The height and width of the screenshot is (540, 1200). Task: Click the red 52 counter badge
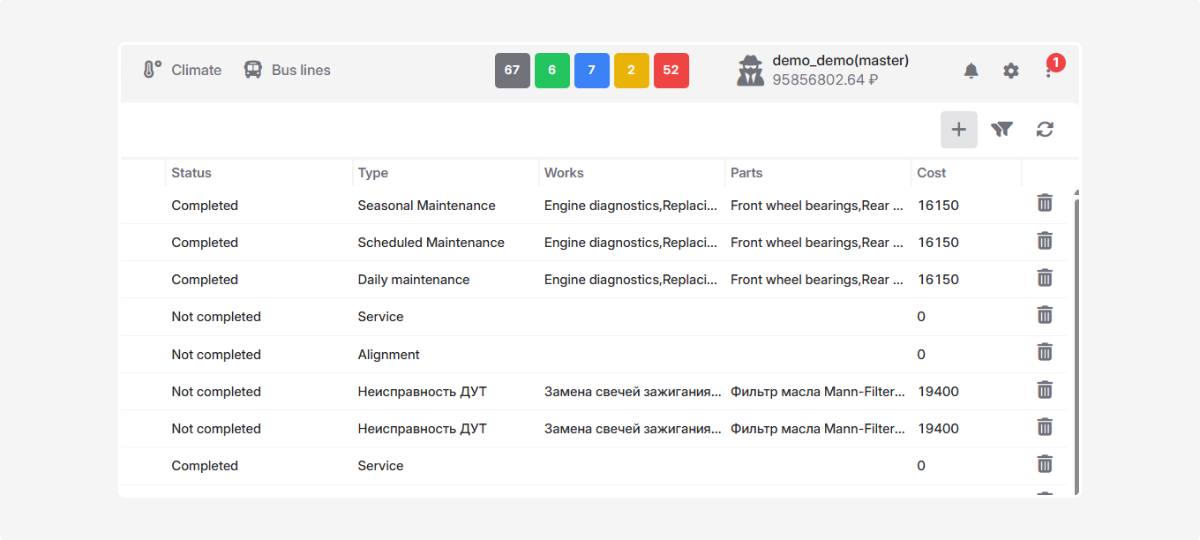(671, 70)
